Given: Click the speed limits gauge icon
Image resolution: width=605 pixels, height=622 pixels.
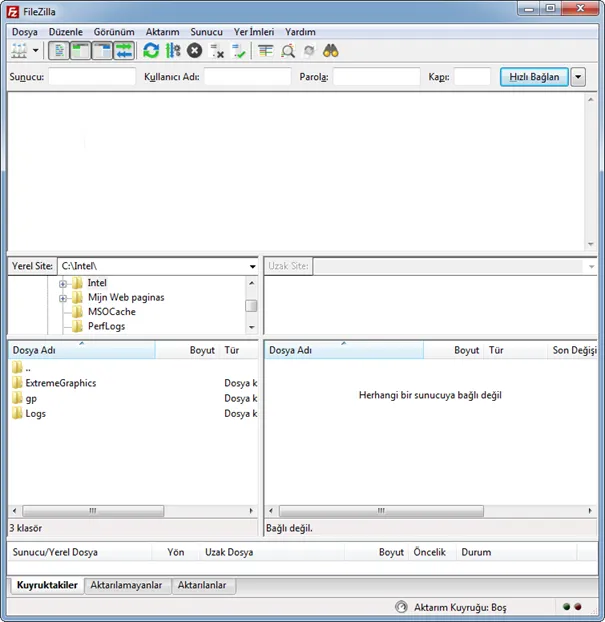Looking at the screenshot, I should (x=401, y=607).
